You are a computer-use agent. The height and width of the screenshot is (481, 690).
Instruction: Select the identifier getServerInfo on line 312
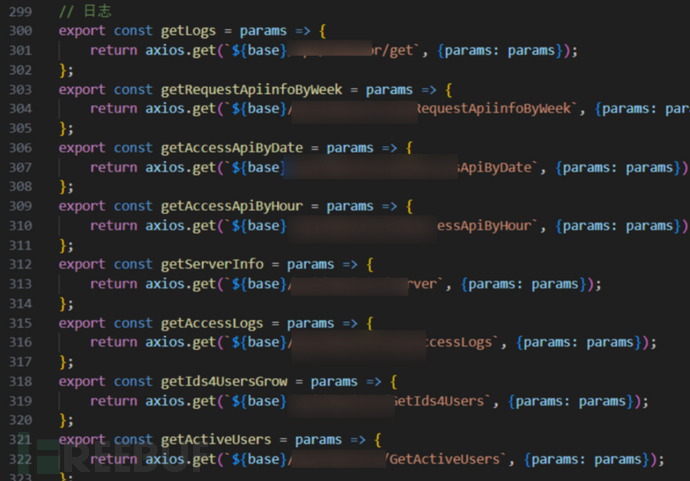pyautogui.click(x=212, y=264)
